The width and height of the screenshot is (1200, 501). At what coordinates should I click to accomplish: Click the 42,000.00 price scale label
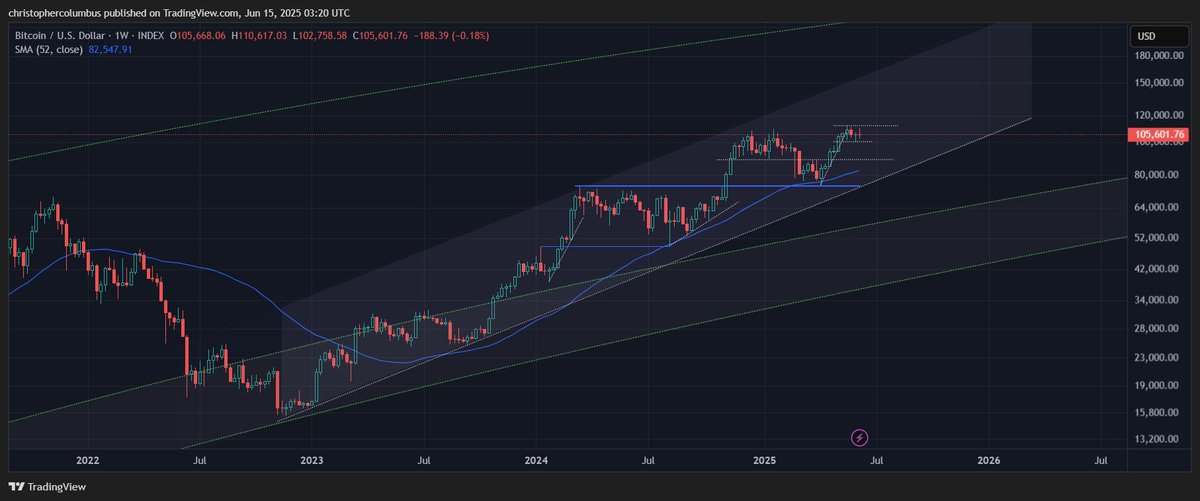tap(1160, 269)
